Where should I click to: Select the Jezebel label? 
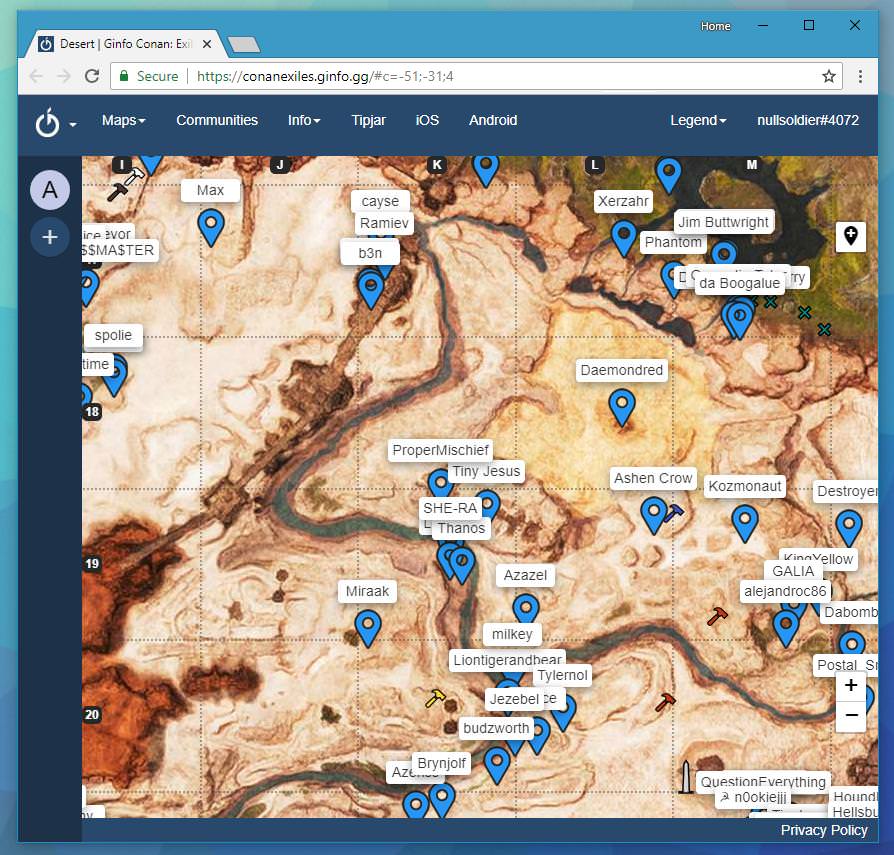[514, 699]
